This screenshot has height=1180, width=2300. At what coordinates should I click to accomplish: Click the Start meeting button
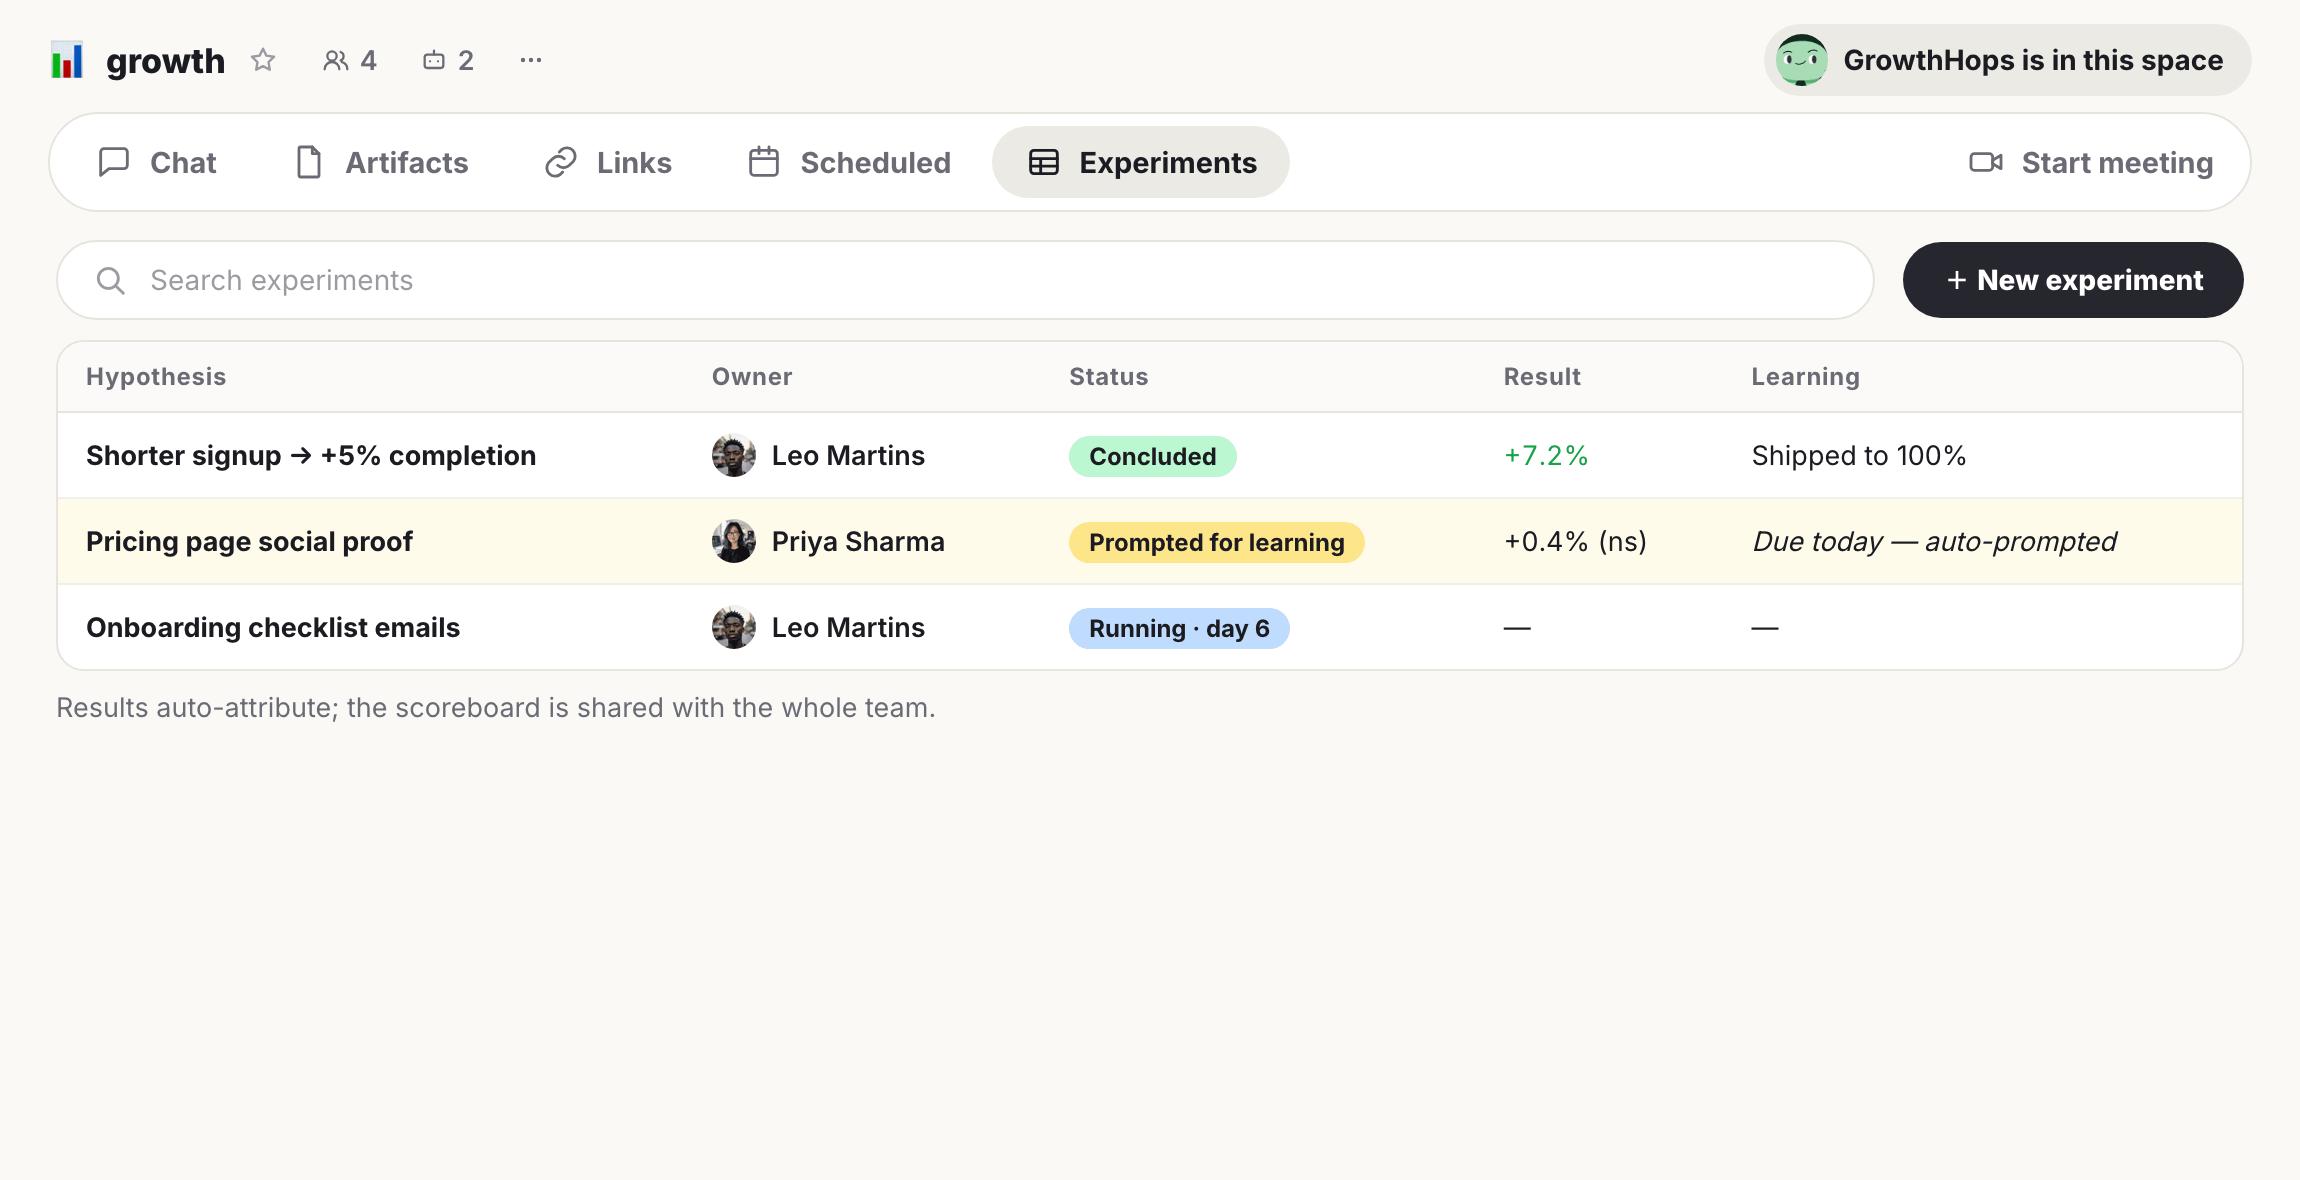click(2091, 162)
